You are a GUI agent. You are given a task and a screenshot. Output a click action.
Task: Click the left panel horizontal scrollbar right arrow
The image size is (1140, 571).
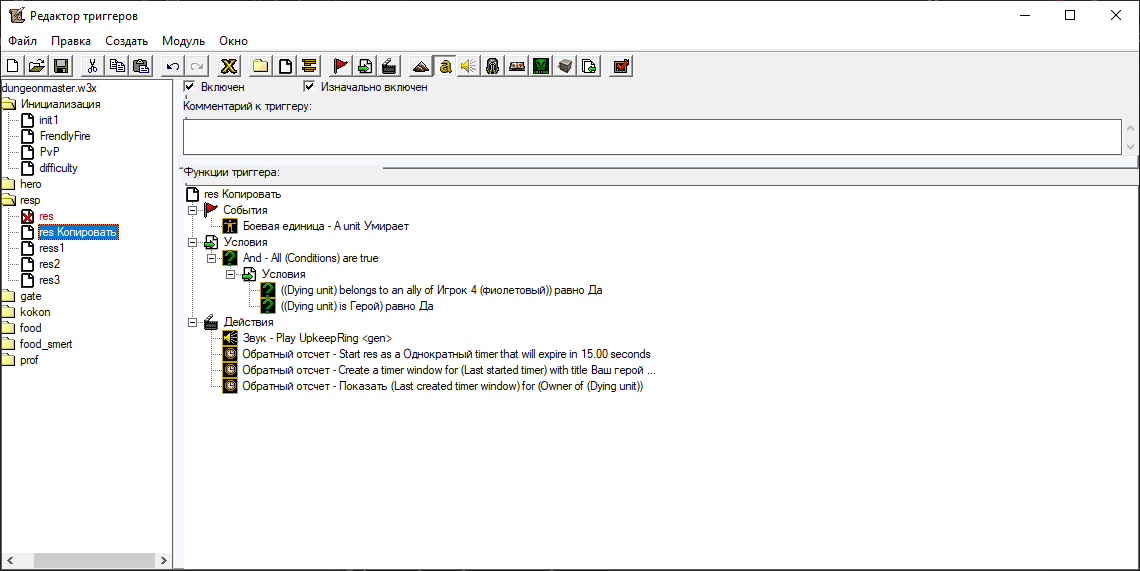click(164, 560)
